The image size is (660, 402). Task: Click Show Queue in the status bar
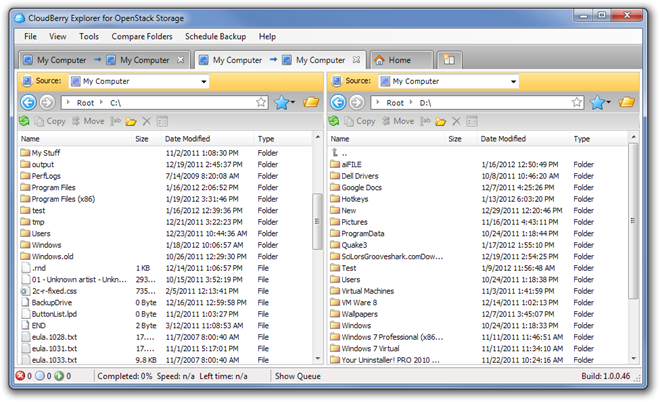click(x=298, y=376)
